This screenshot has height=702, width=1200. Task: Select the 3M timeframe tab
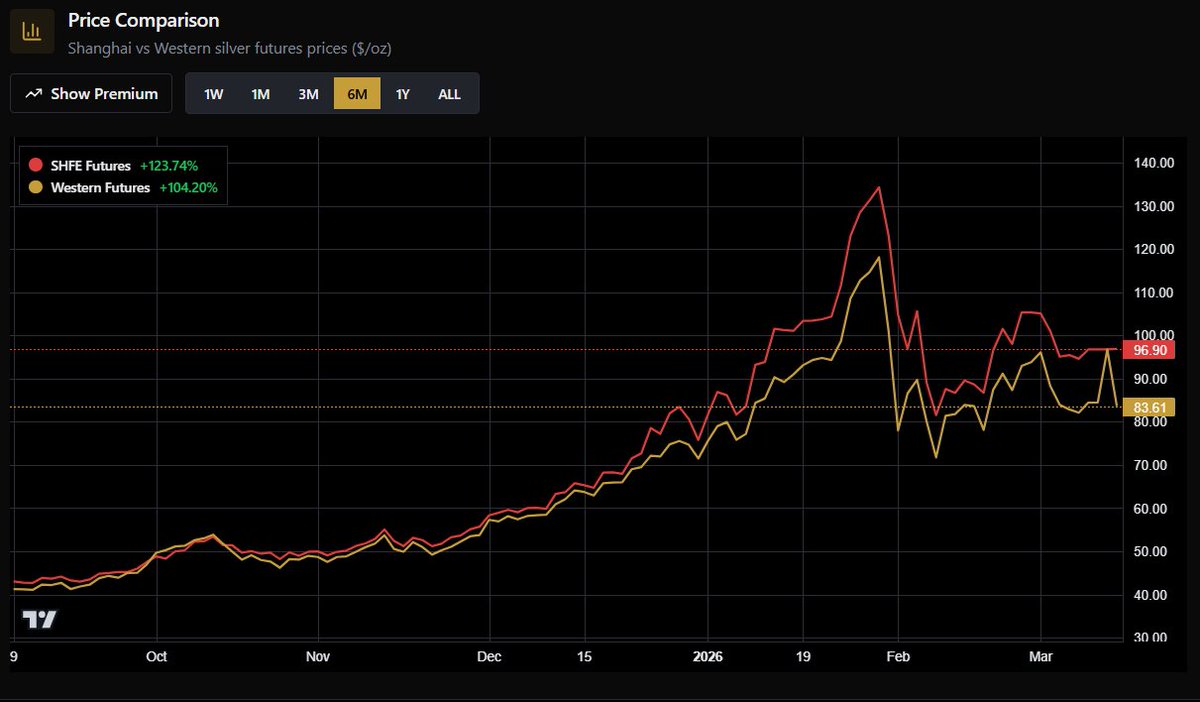307,93
